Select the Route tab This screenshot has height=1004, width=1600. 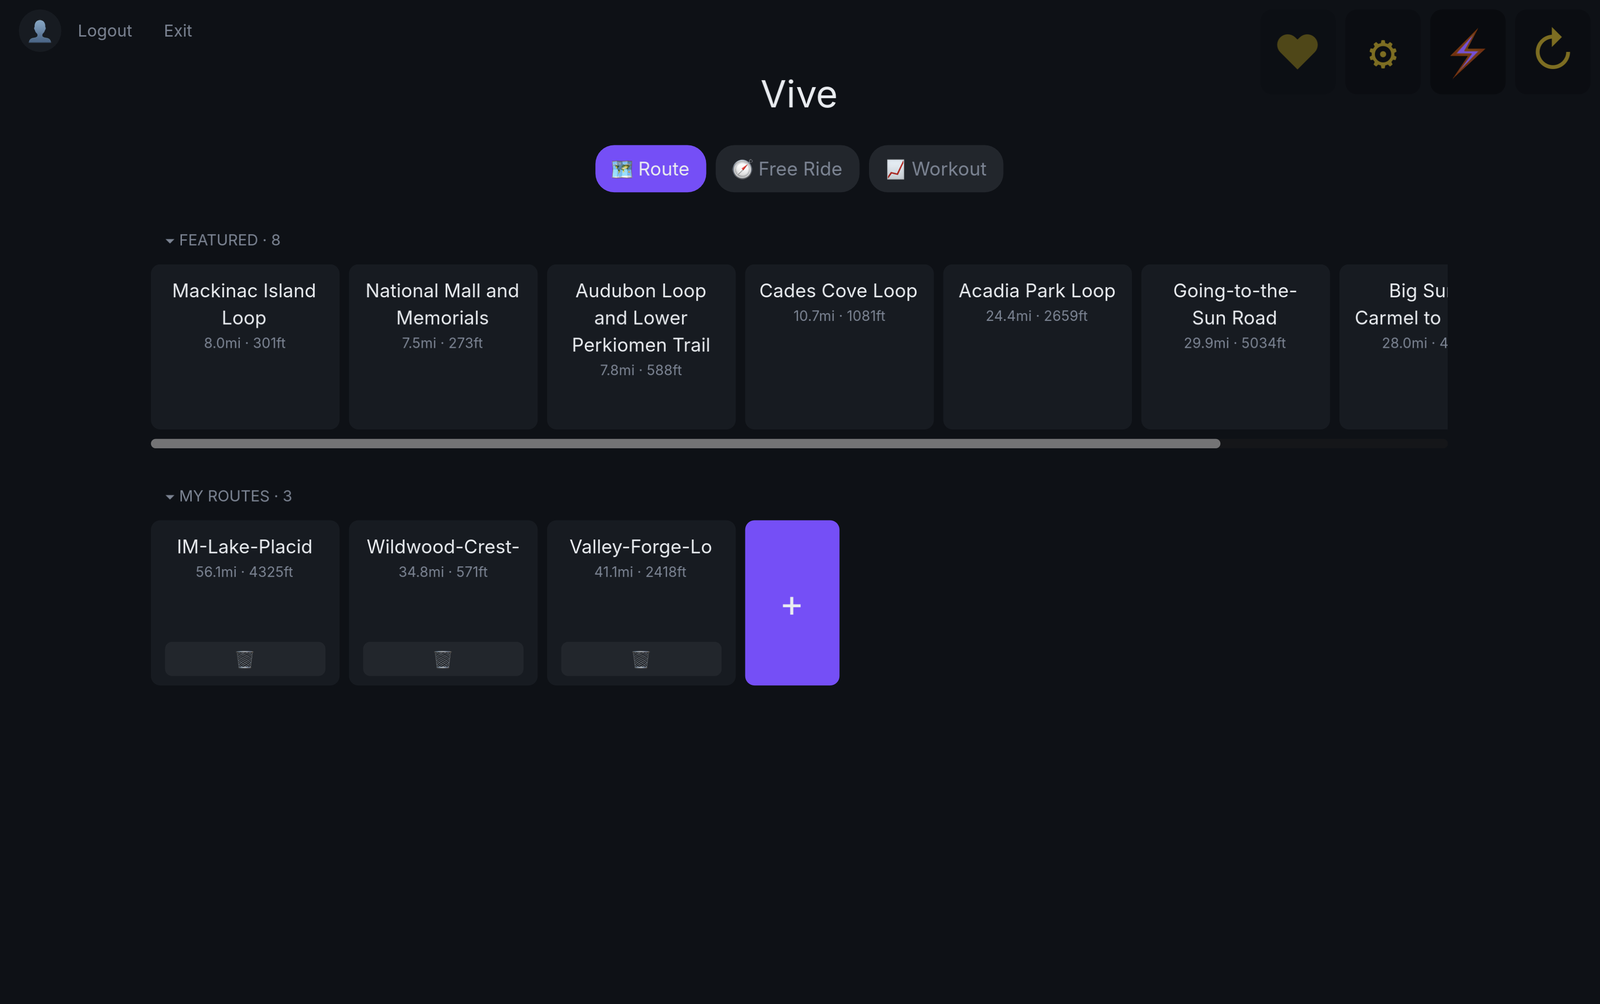click(x=650, y=169)
